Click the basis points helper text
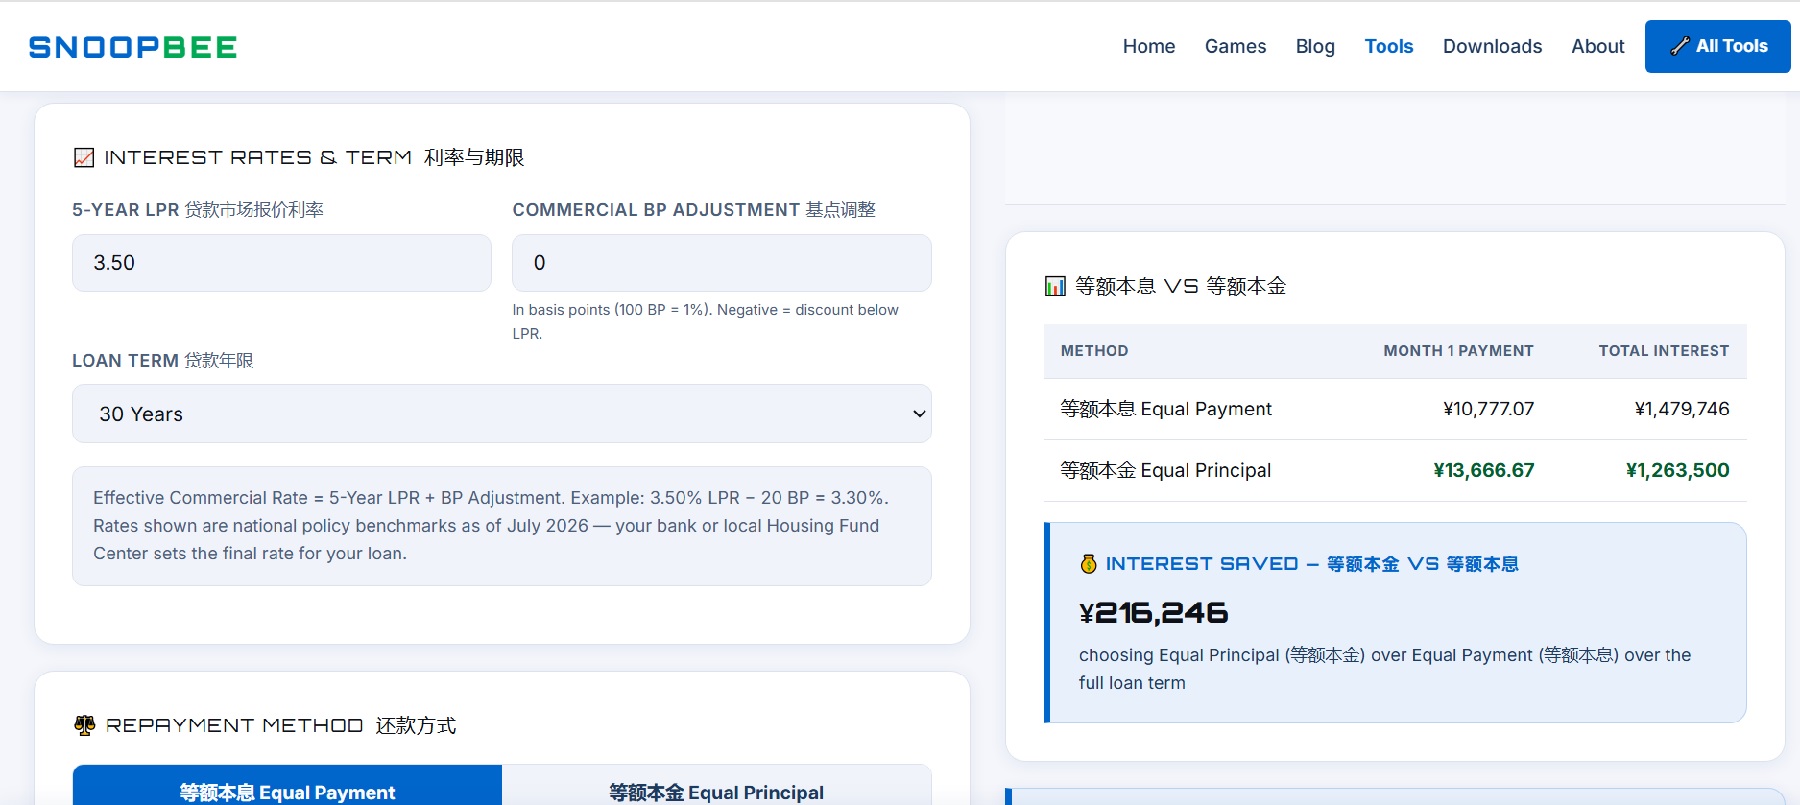Screen dimensions: 1800x805 pos(706,322)
